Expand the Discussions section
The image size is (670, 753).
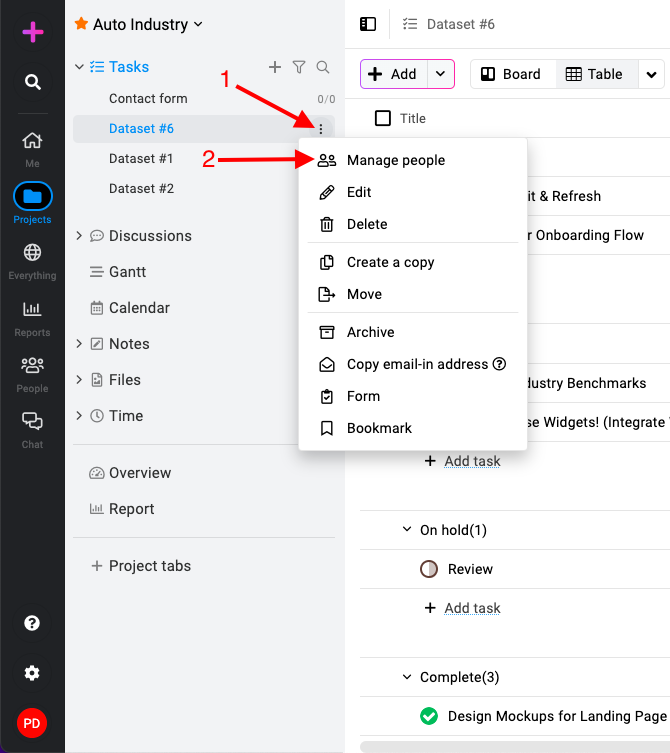tap(79, 235)
